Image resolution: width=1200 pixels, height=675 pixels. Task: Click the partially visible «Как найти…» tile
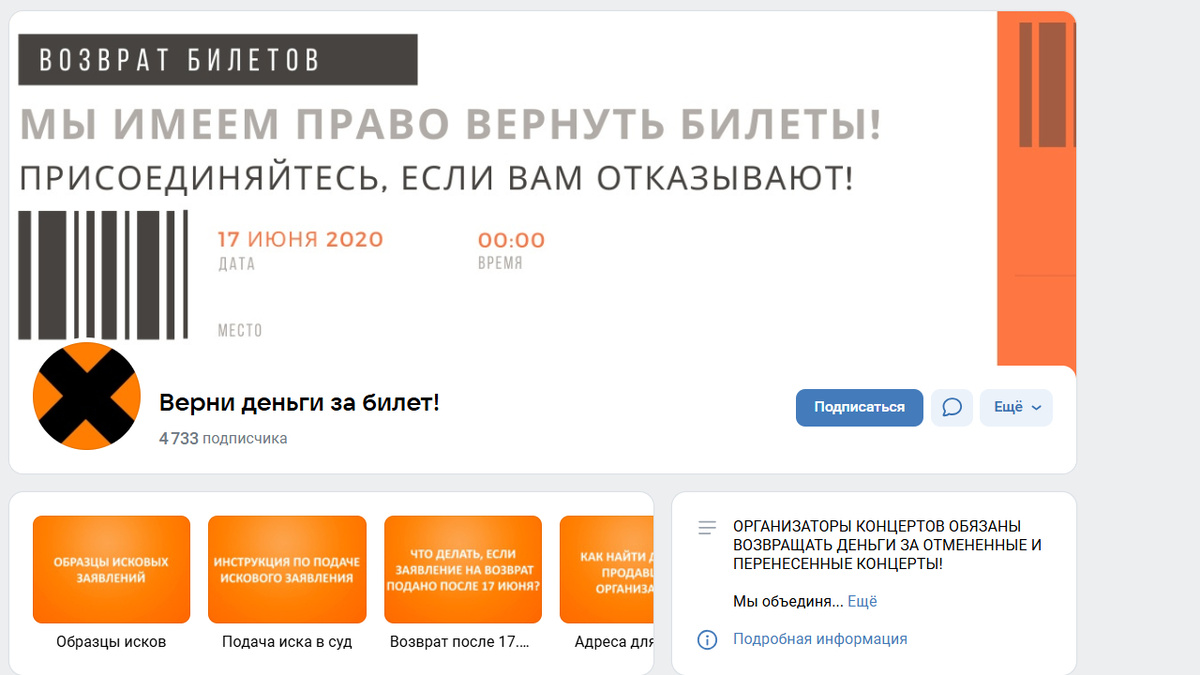coord(606,569)
